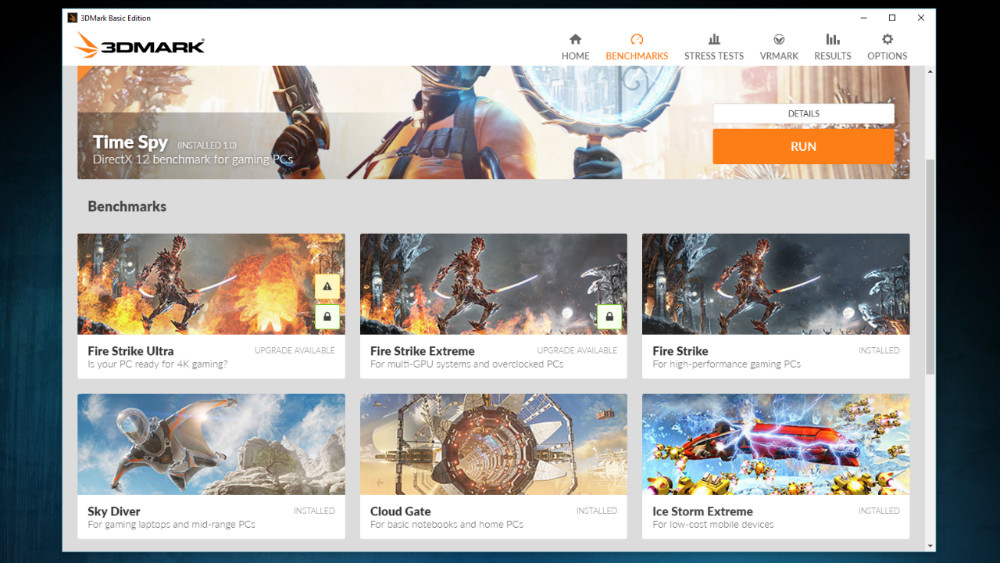The height and width of the screenshot is (563, 1000).
Task: Open Stress Tests via bar chart icon
Action: pos(713,40)
